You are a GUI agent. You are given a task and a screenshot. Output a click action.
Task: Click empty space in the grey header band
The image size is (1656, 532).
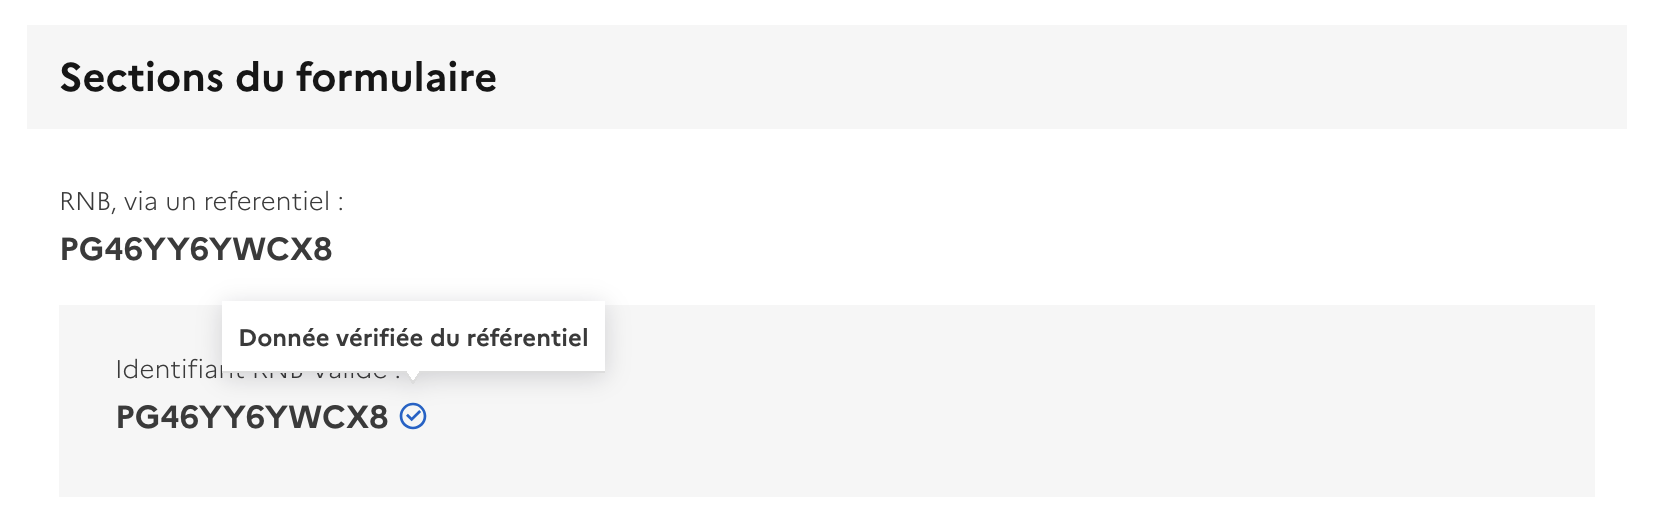1000,78
